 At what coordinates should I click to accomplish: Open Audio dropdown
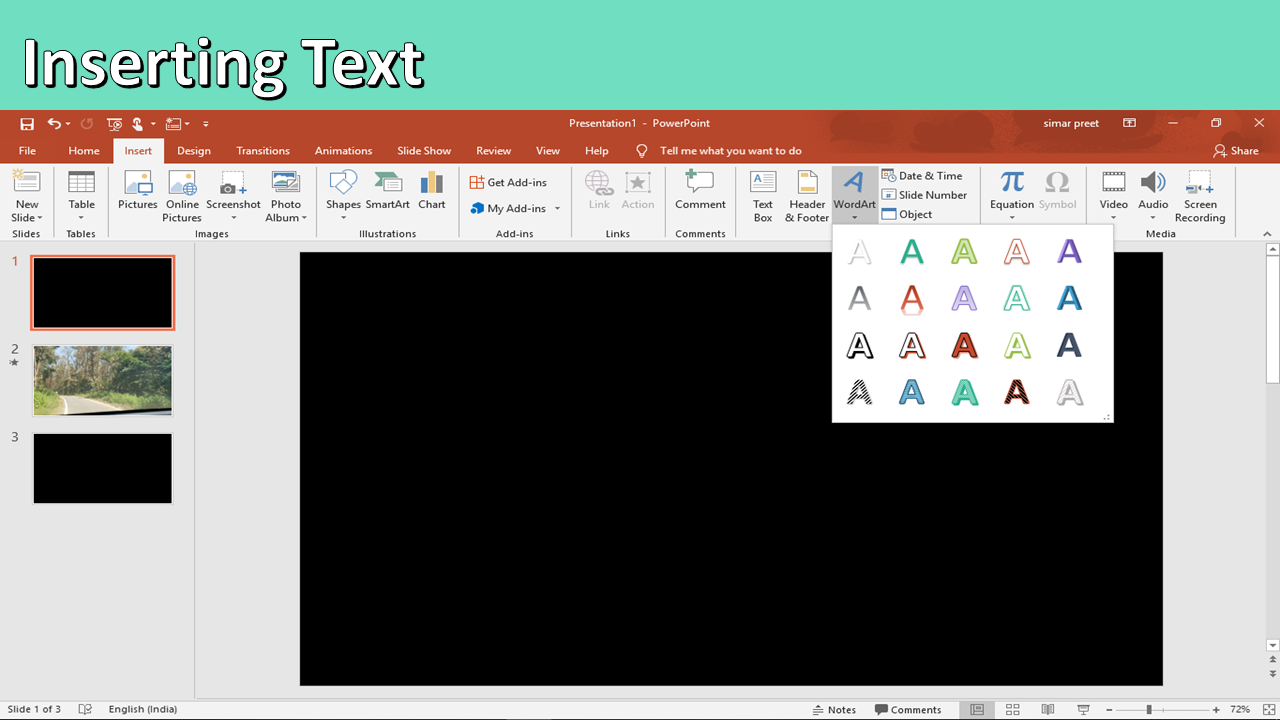(1153, 217)
